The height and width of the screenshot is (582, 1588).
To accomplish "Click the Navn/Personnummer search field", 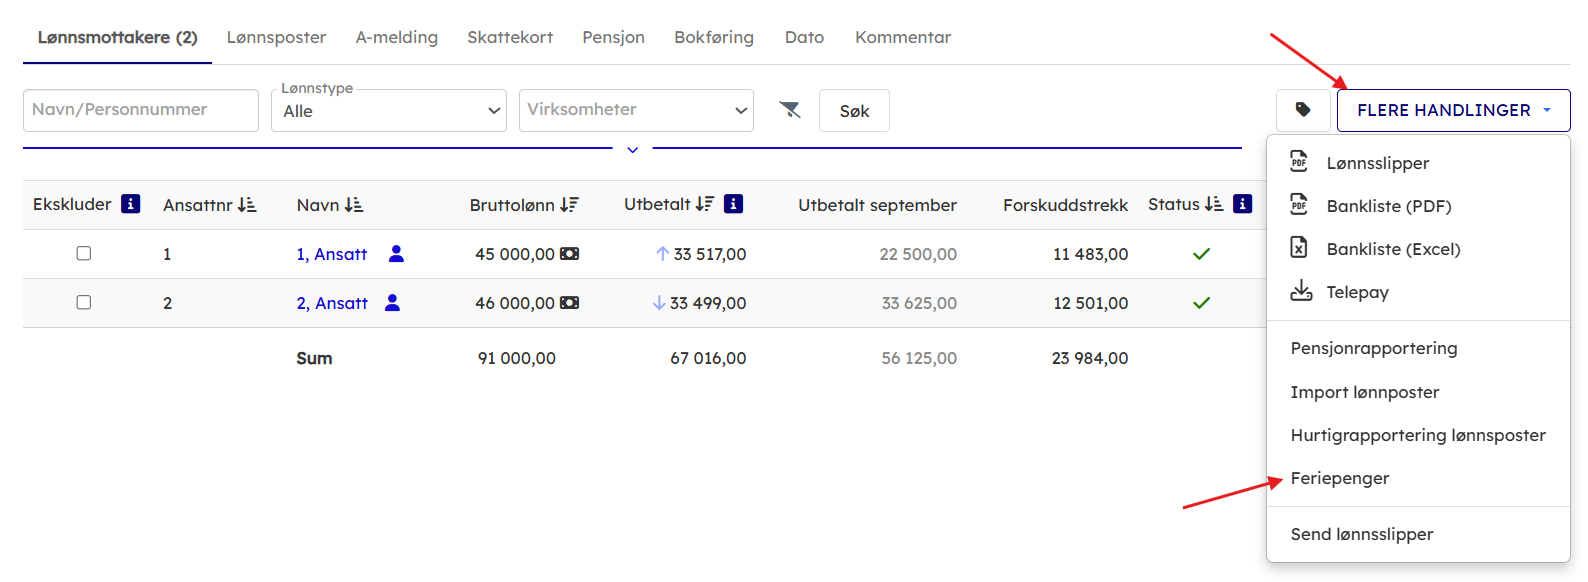I will coord(140,110).
